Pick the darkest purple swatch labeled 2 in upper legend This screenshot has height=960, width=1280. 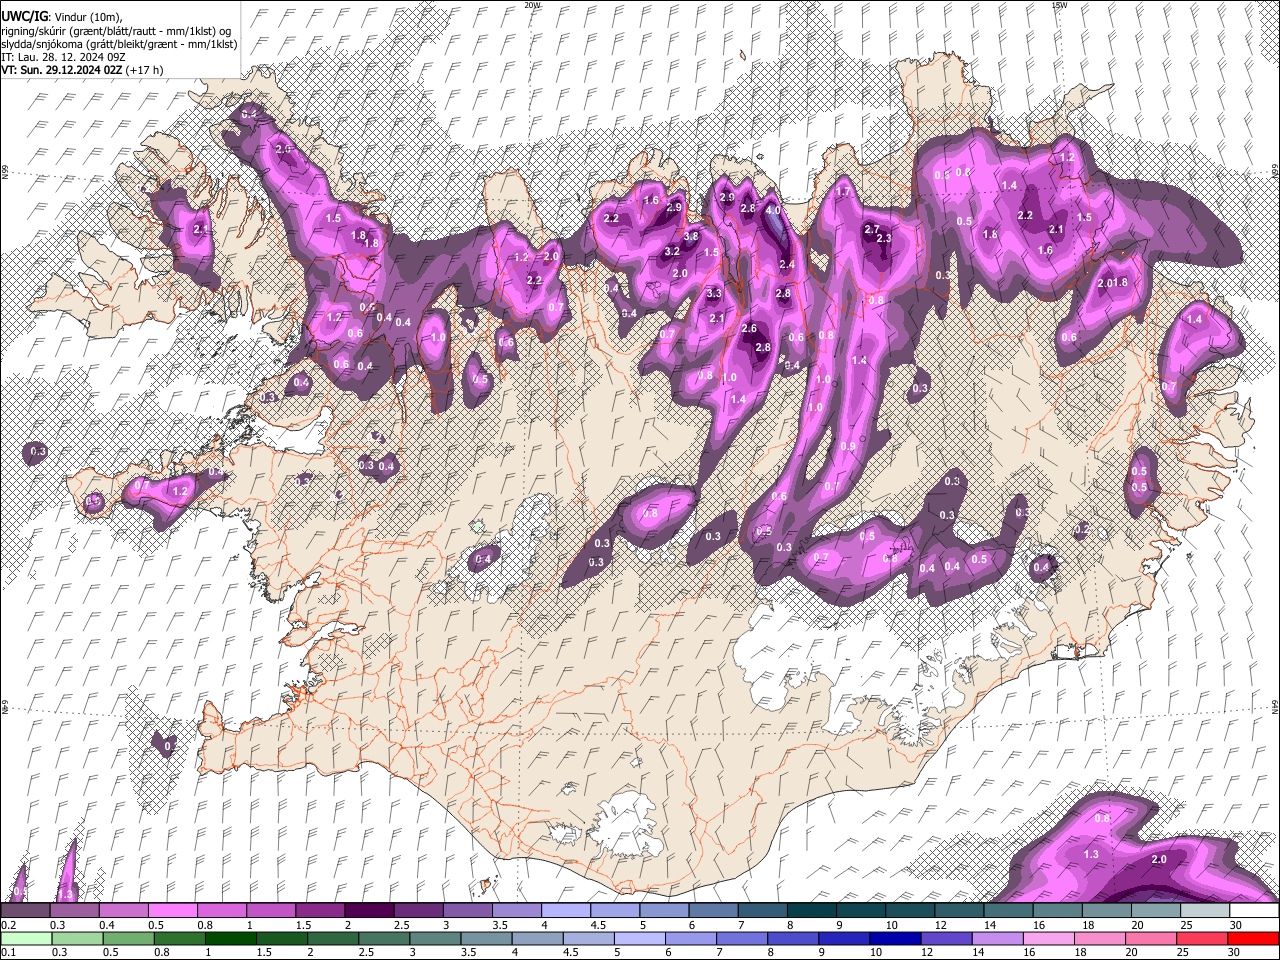point(369,911)
